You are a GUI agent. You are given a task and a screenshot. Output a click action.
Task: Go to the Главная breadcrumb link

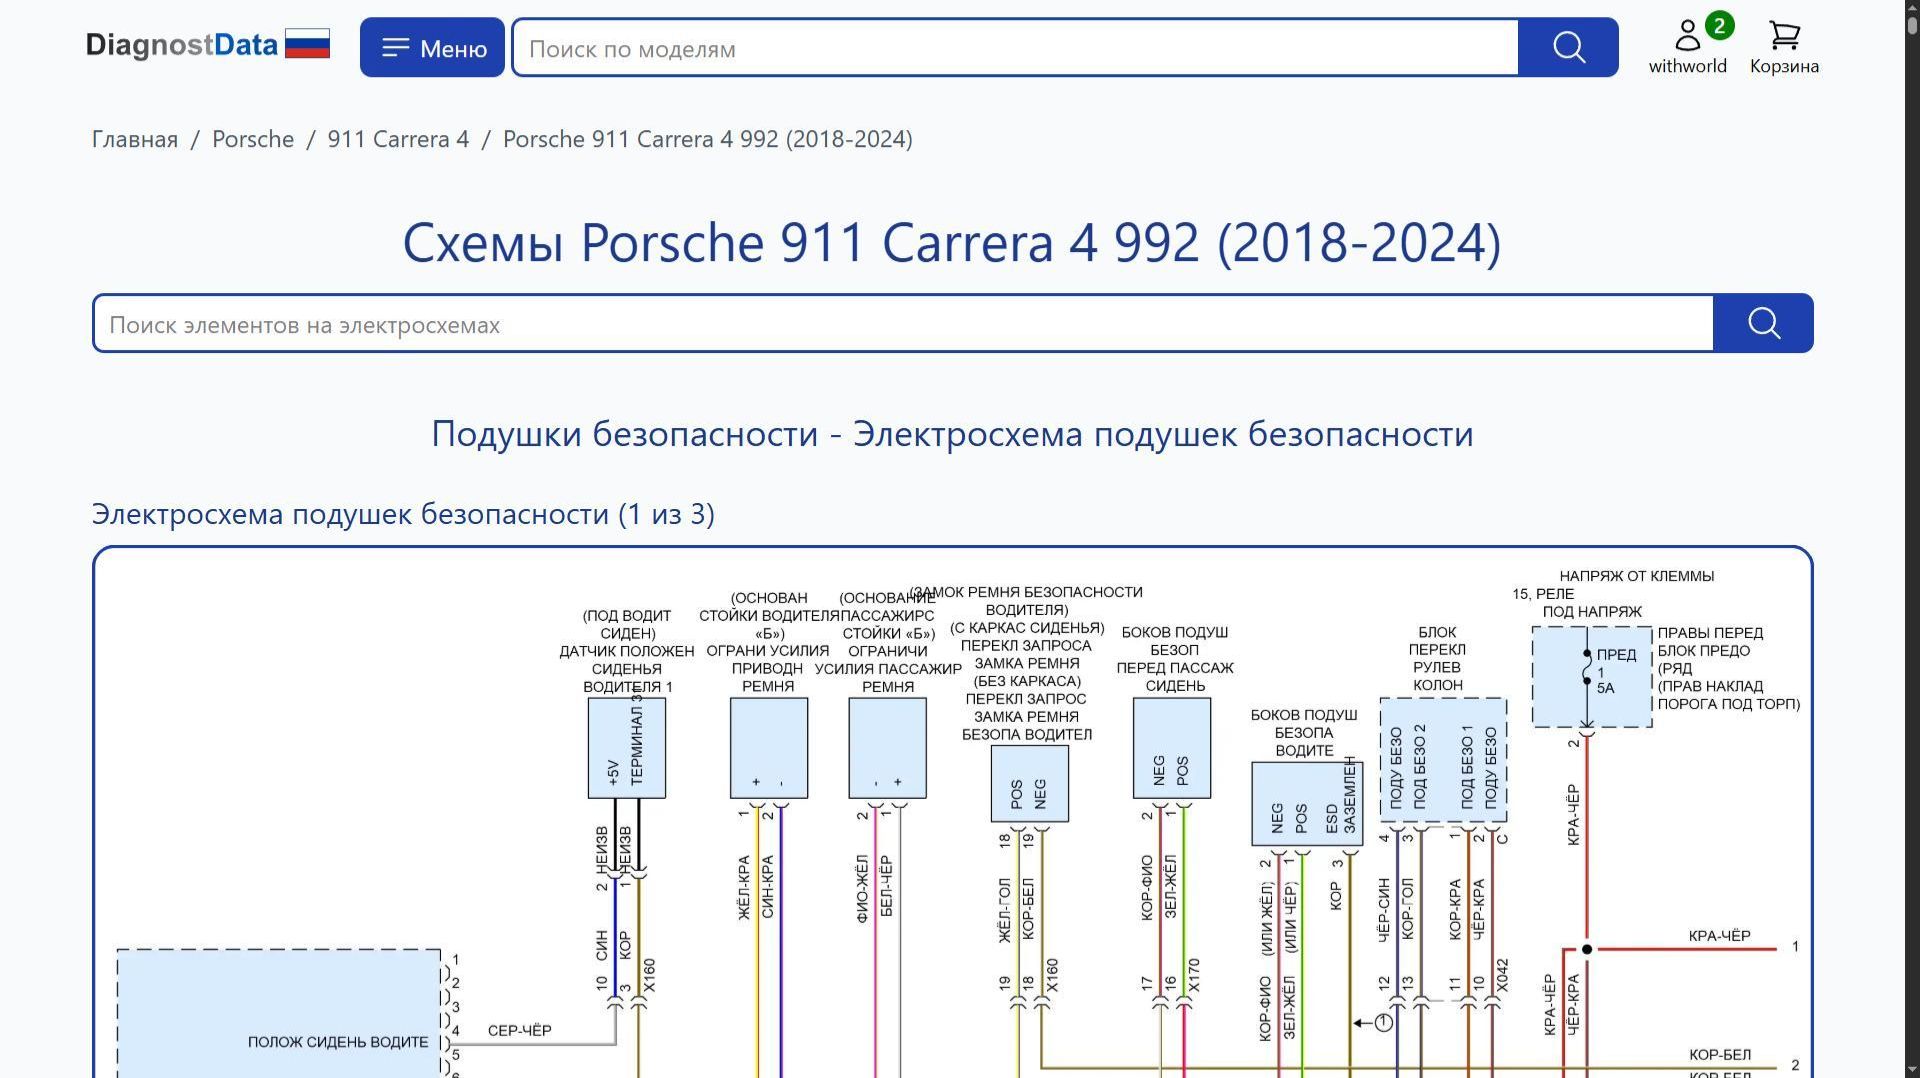[135, 139]
